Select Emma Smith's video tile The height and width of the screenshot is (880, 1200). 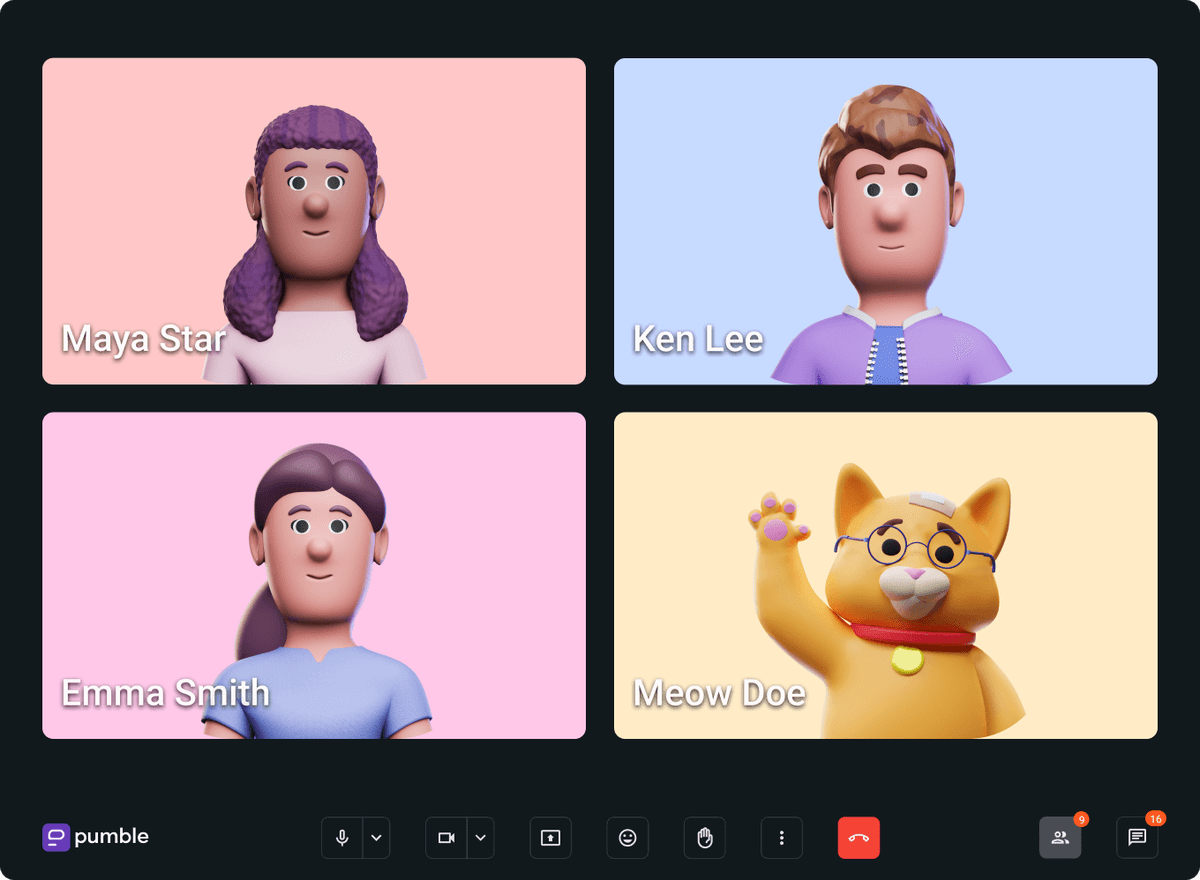coord(313,575)
